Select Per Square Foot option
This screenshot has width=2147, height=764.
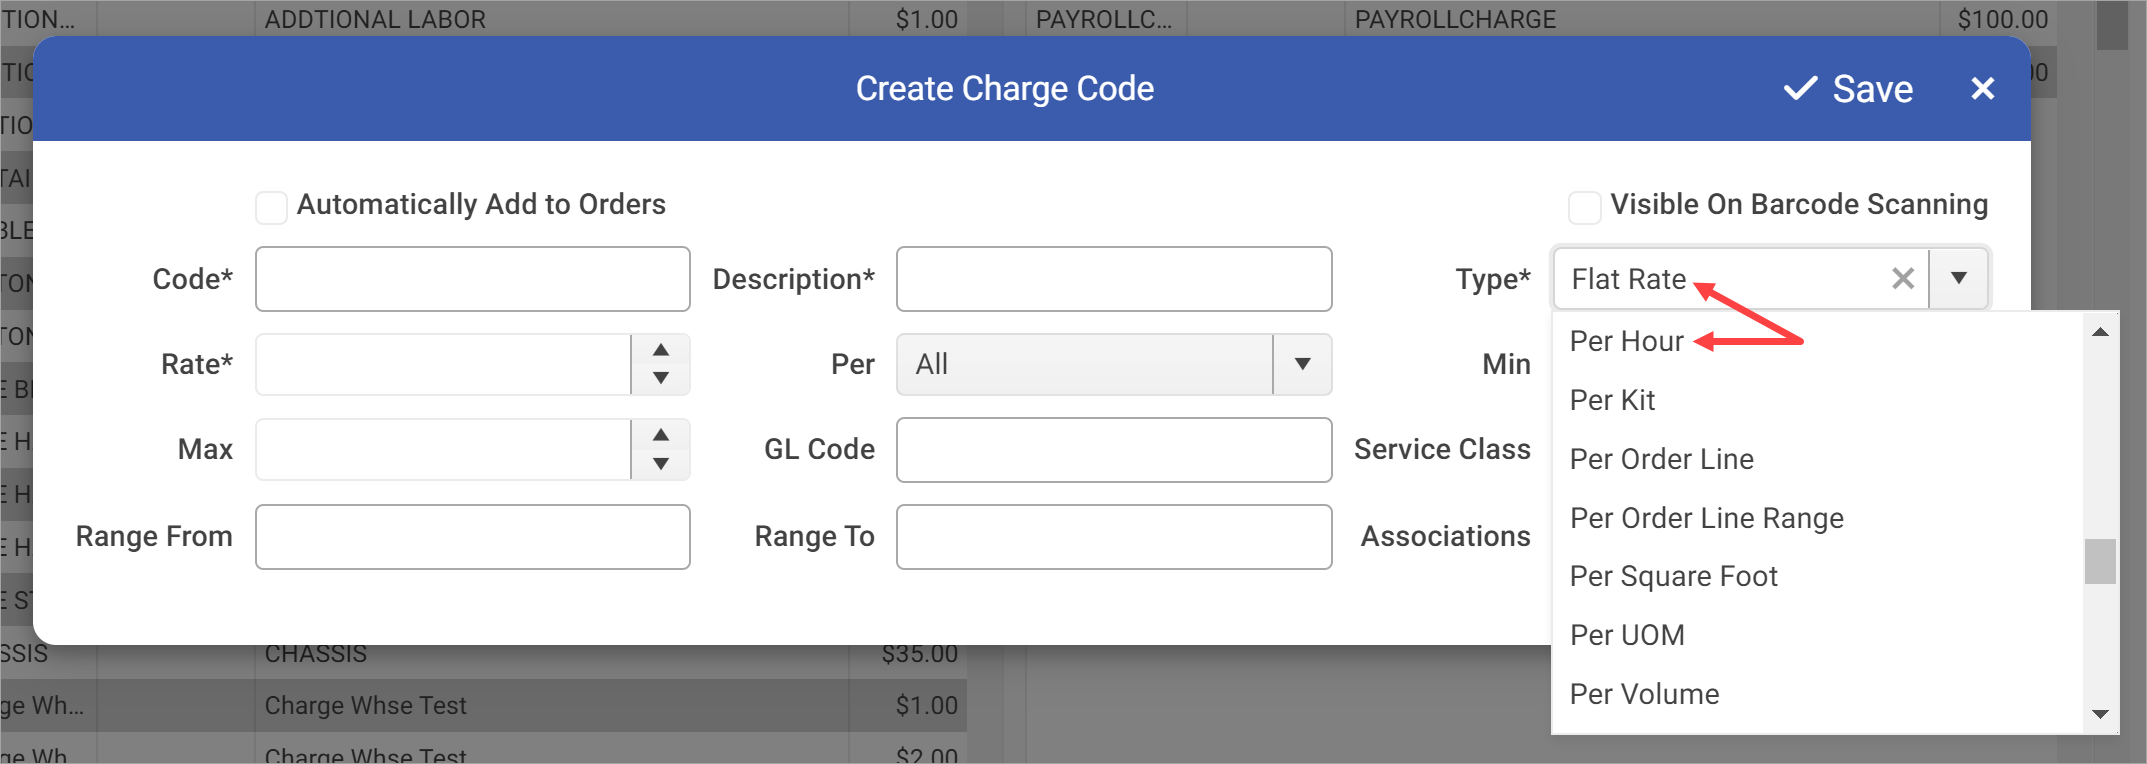[x=1674, y=576]
